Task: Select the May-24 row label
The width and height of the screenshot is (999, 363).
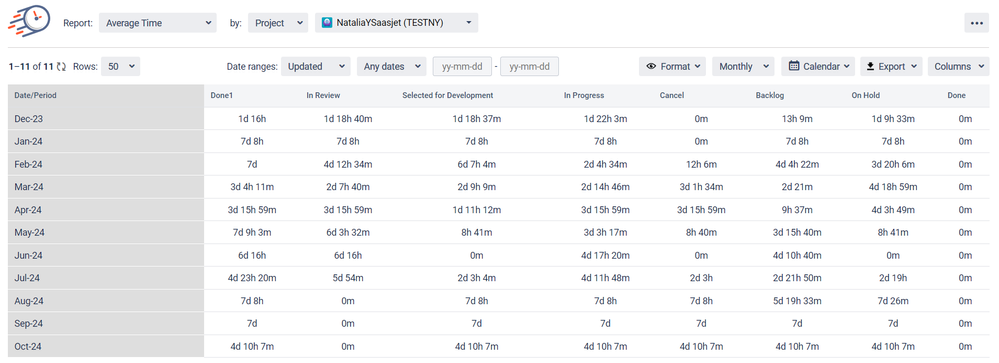Action: pos(29,232)
